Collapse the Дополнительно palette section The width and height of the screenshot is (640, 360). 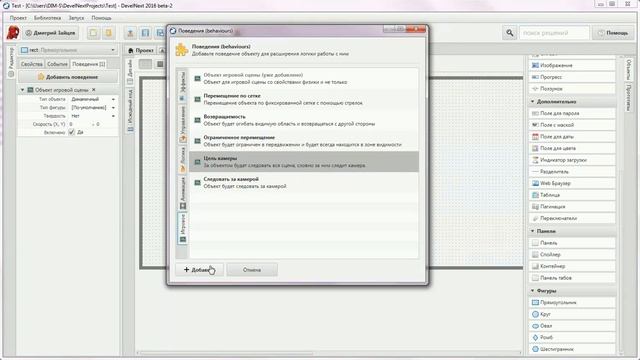pyautogui.click(x=532, y=101)
